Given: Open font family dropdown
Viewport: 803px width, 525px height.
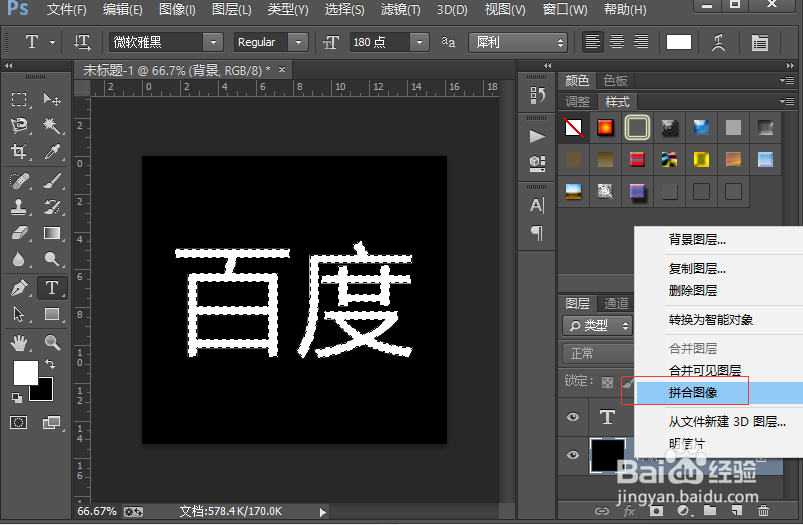Looking at the screenshot, I should coord(213,42).
